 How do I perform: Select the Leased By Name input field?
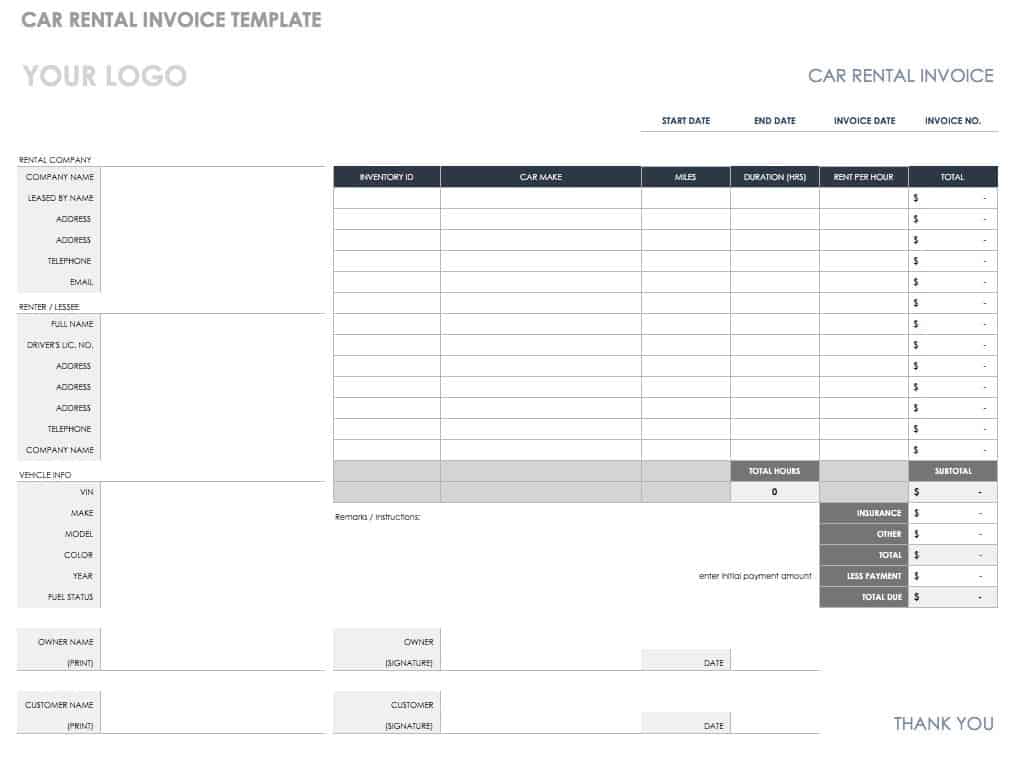(x=212, y=198)
